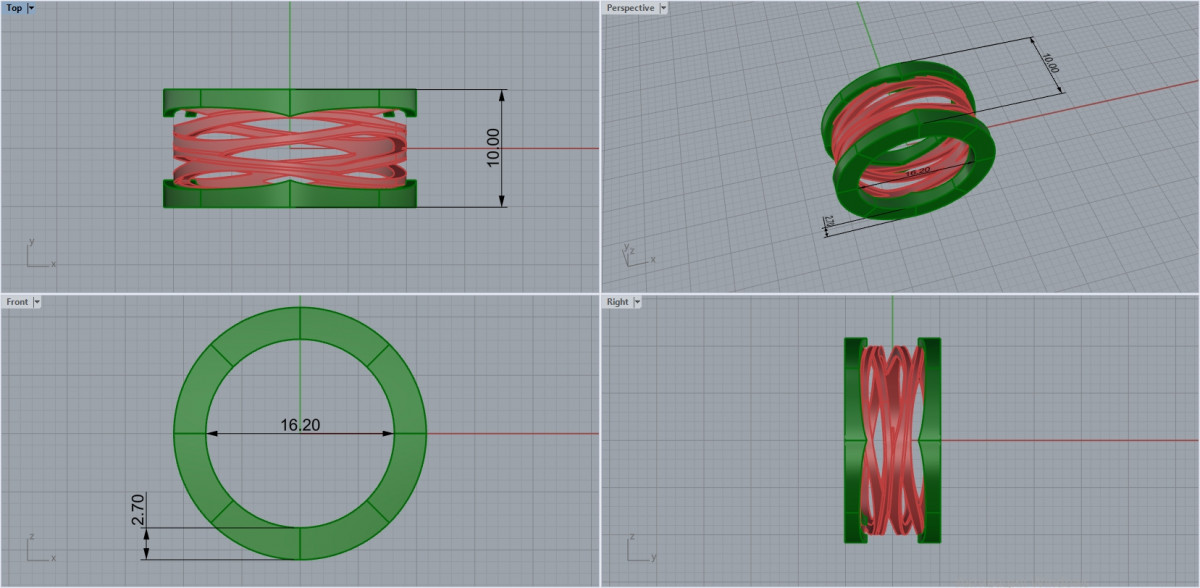Expand the Right viewport menu arrow

click(637, 302)
